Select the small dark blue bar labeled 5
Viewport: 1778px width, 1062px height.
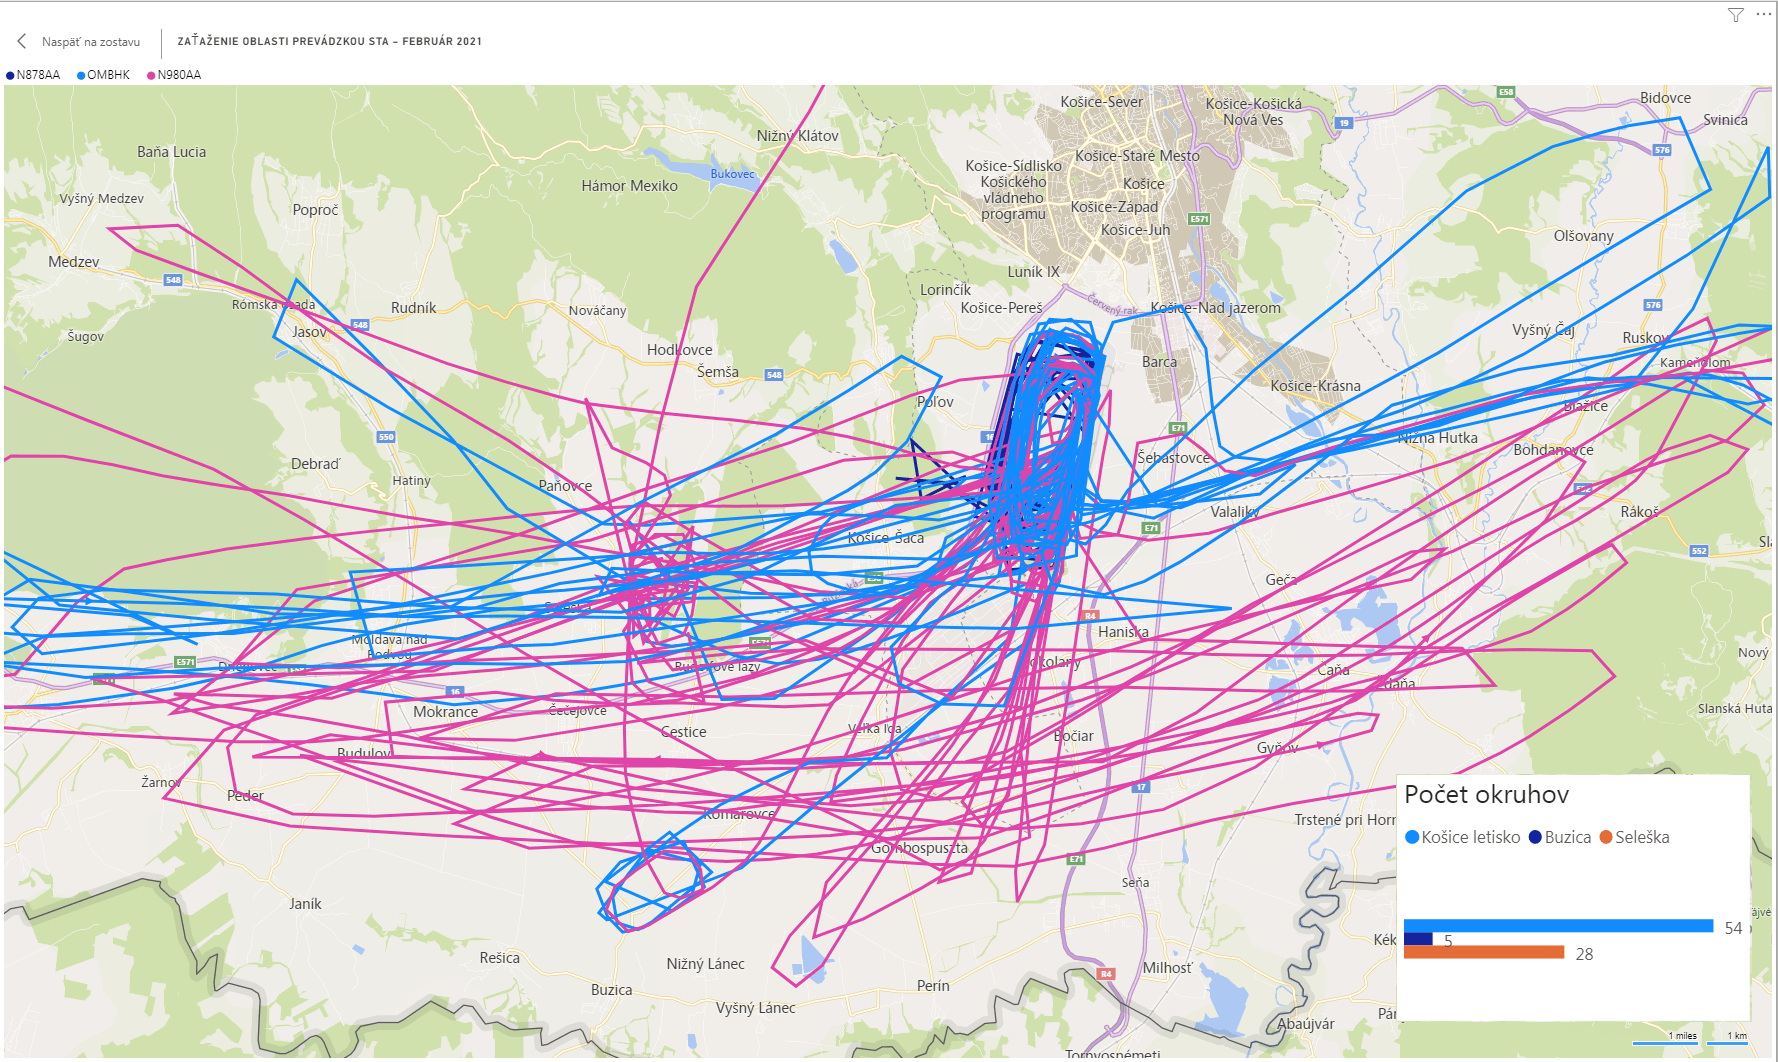tap(1418, 939)
